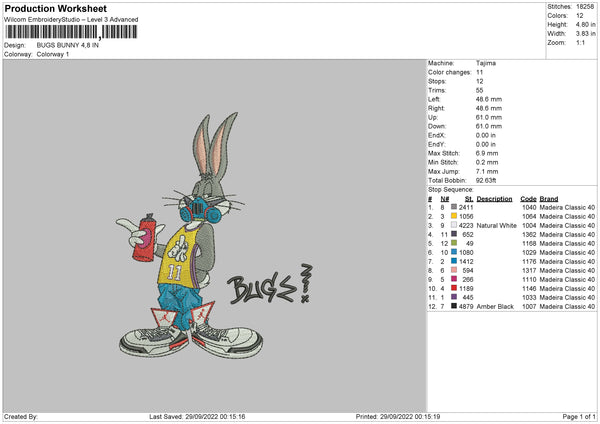Image resolution: width=600 pixels, height=424 pixels.
Task: Click the N# column header
Action: [444, 199]
